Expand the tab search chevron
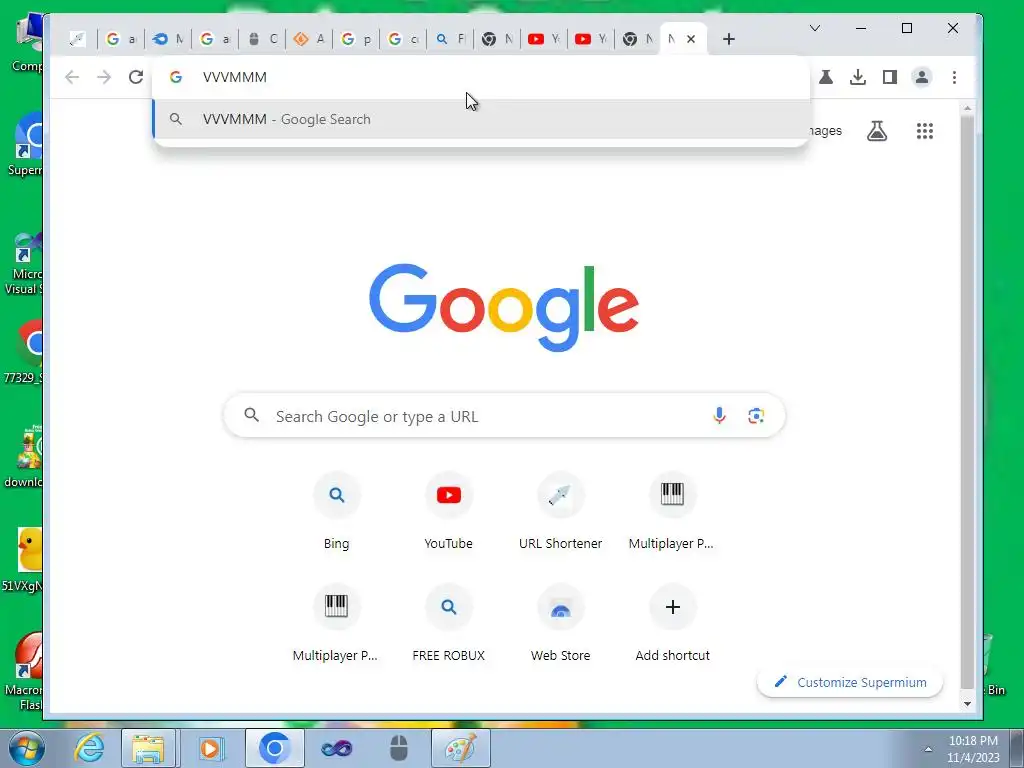1024x768 pixels. tap(815, 28)
